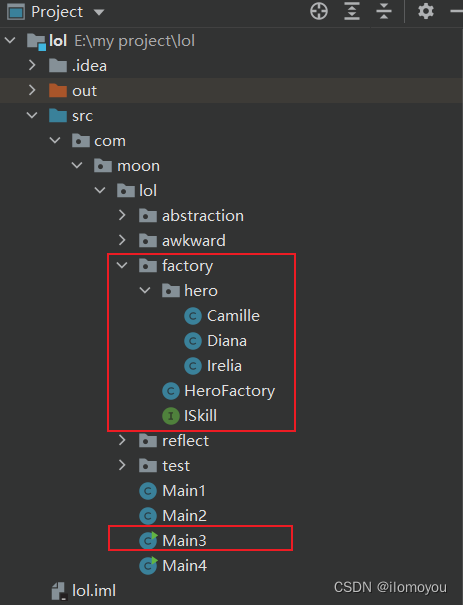This screenshot has width=463, height=605.
Task: Hide the Project tool window
Action: pyautogui.click(x=457, y=12)
